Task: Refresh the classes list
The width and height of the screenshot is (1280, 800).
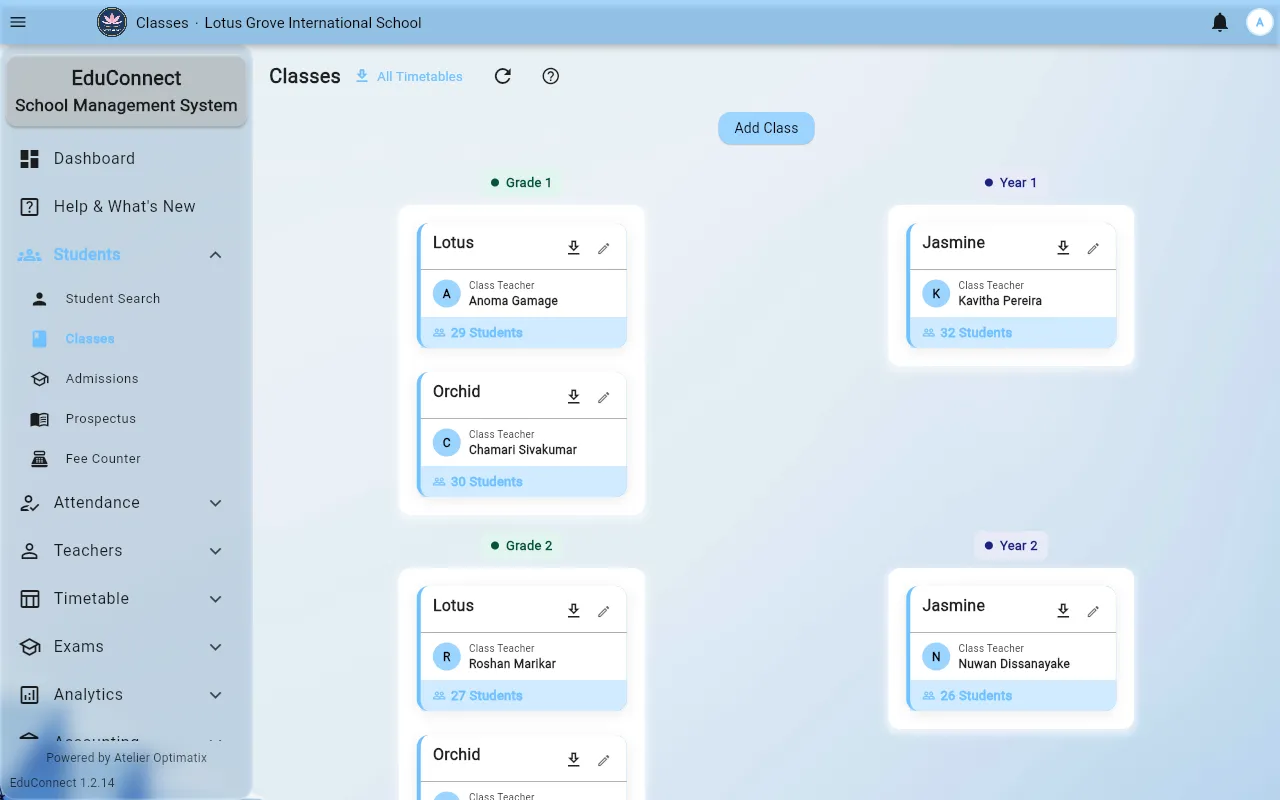Action: tap(503, 76)
